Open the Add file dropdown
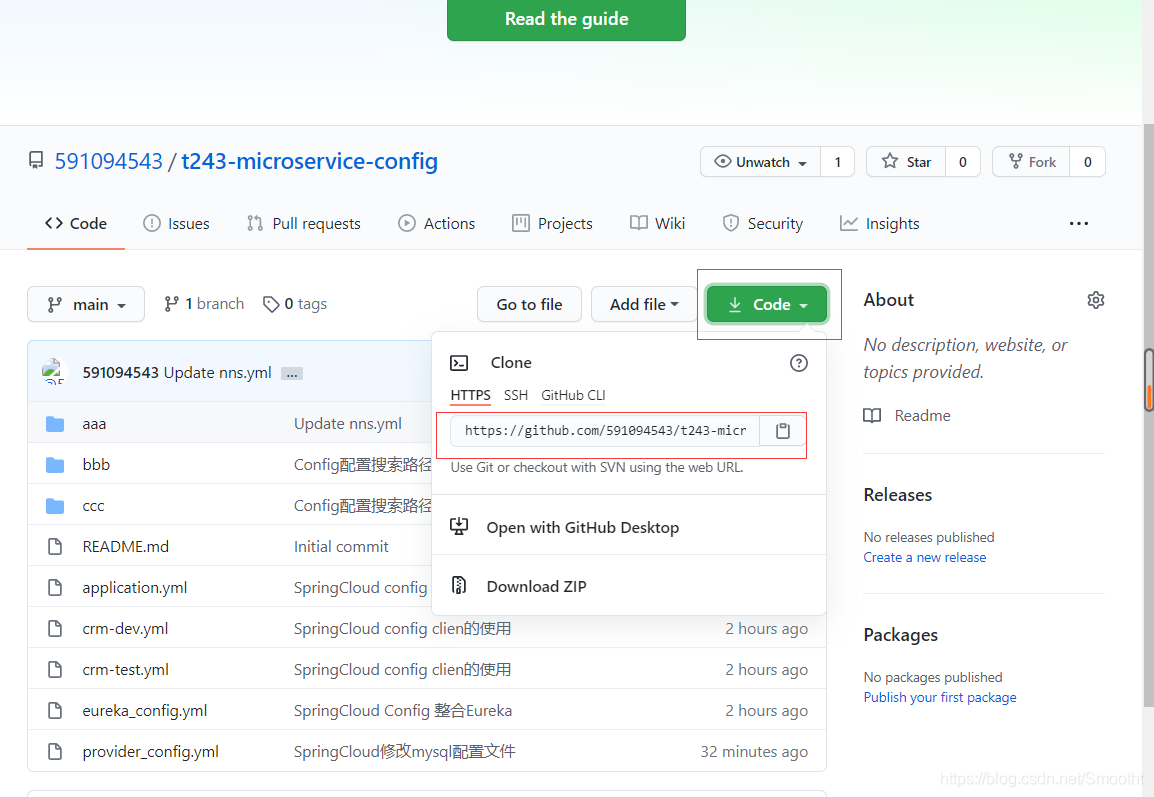The width and height of the screenshot is (1154, 797). (643, 304)
